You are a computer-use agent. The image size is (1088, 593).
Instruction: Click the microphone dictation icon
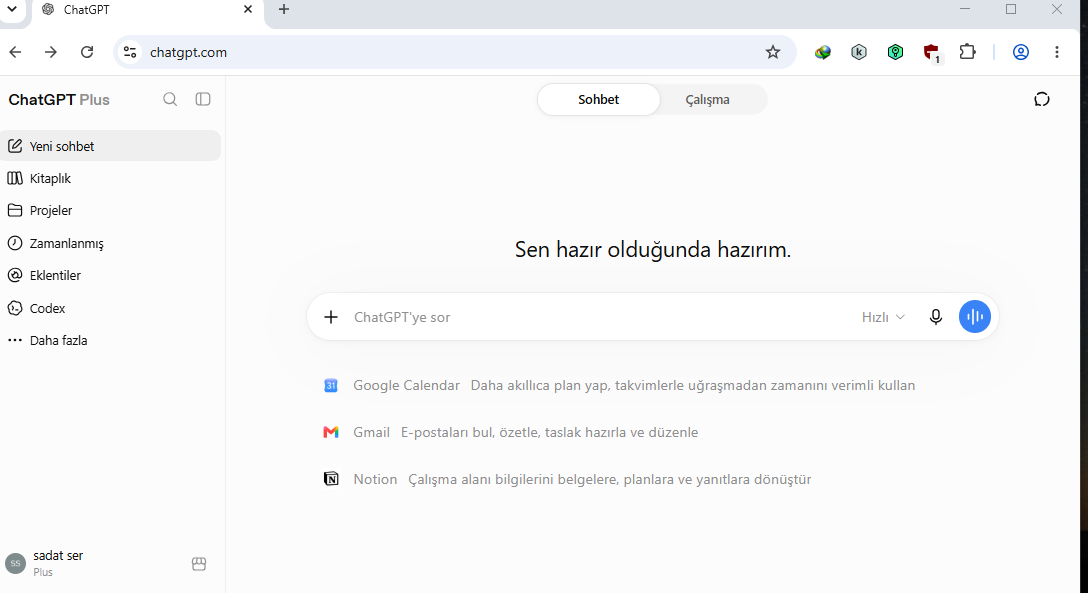pyautogui.click(x=935, y=317)
